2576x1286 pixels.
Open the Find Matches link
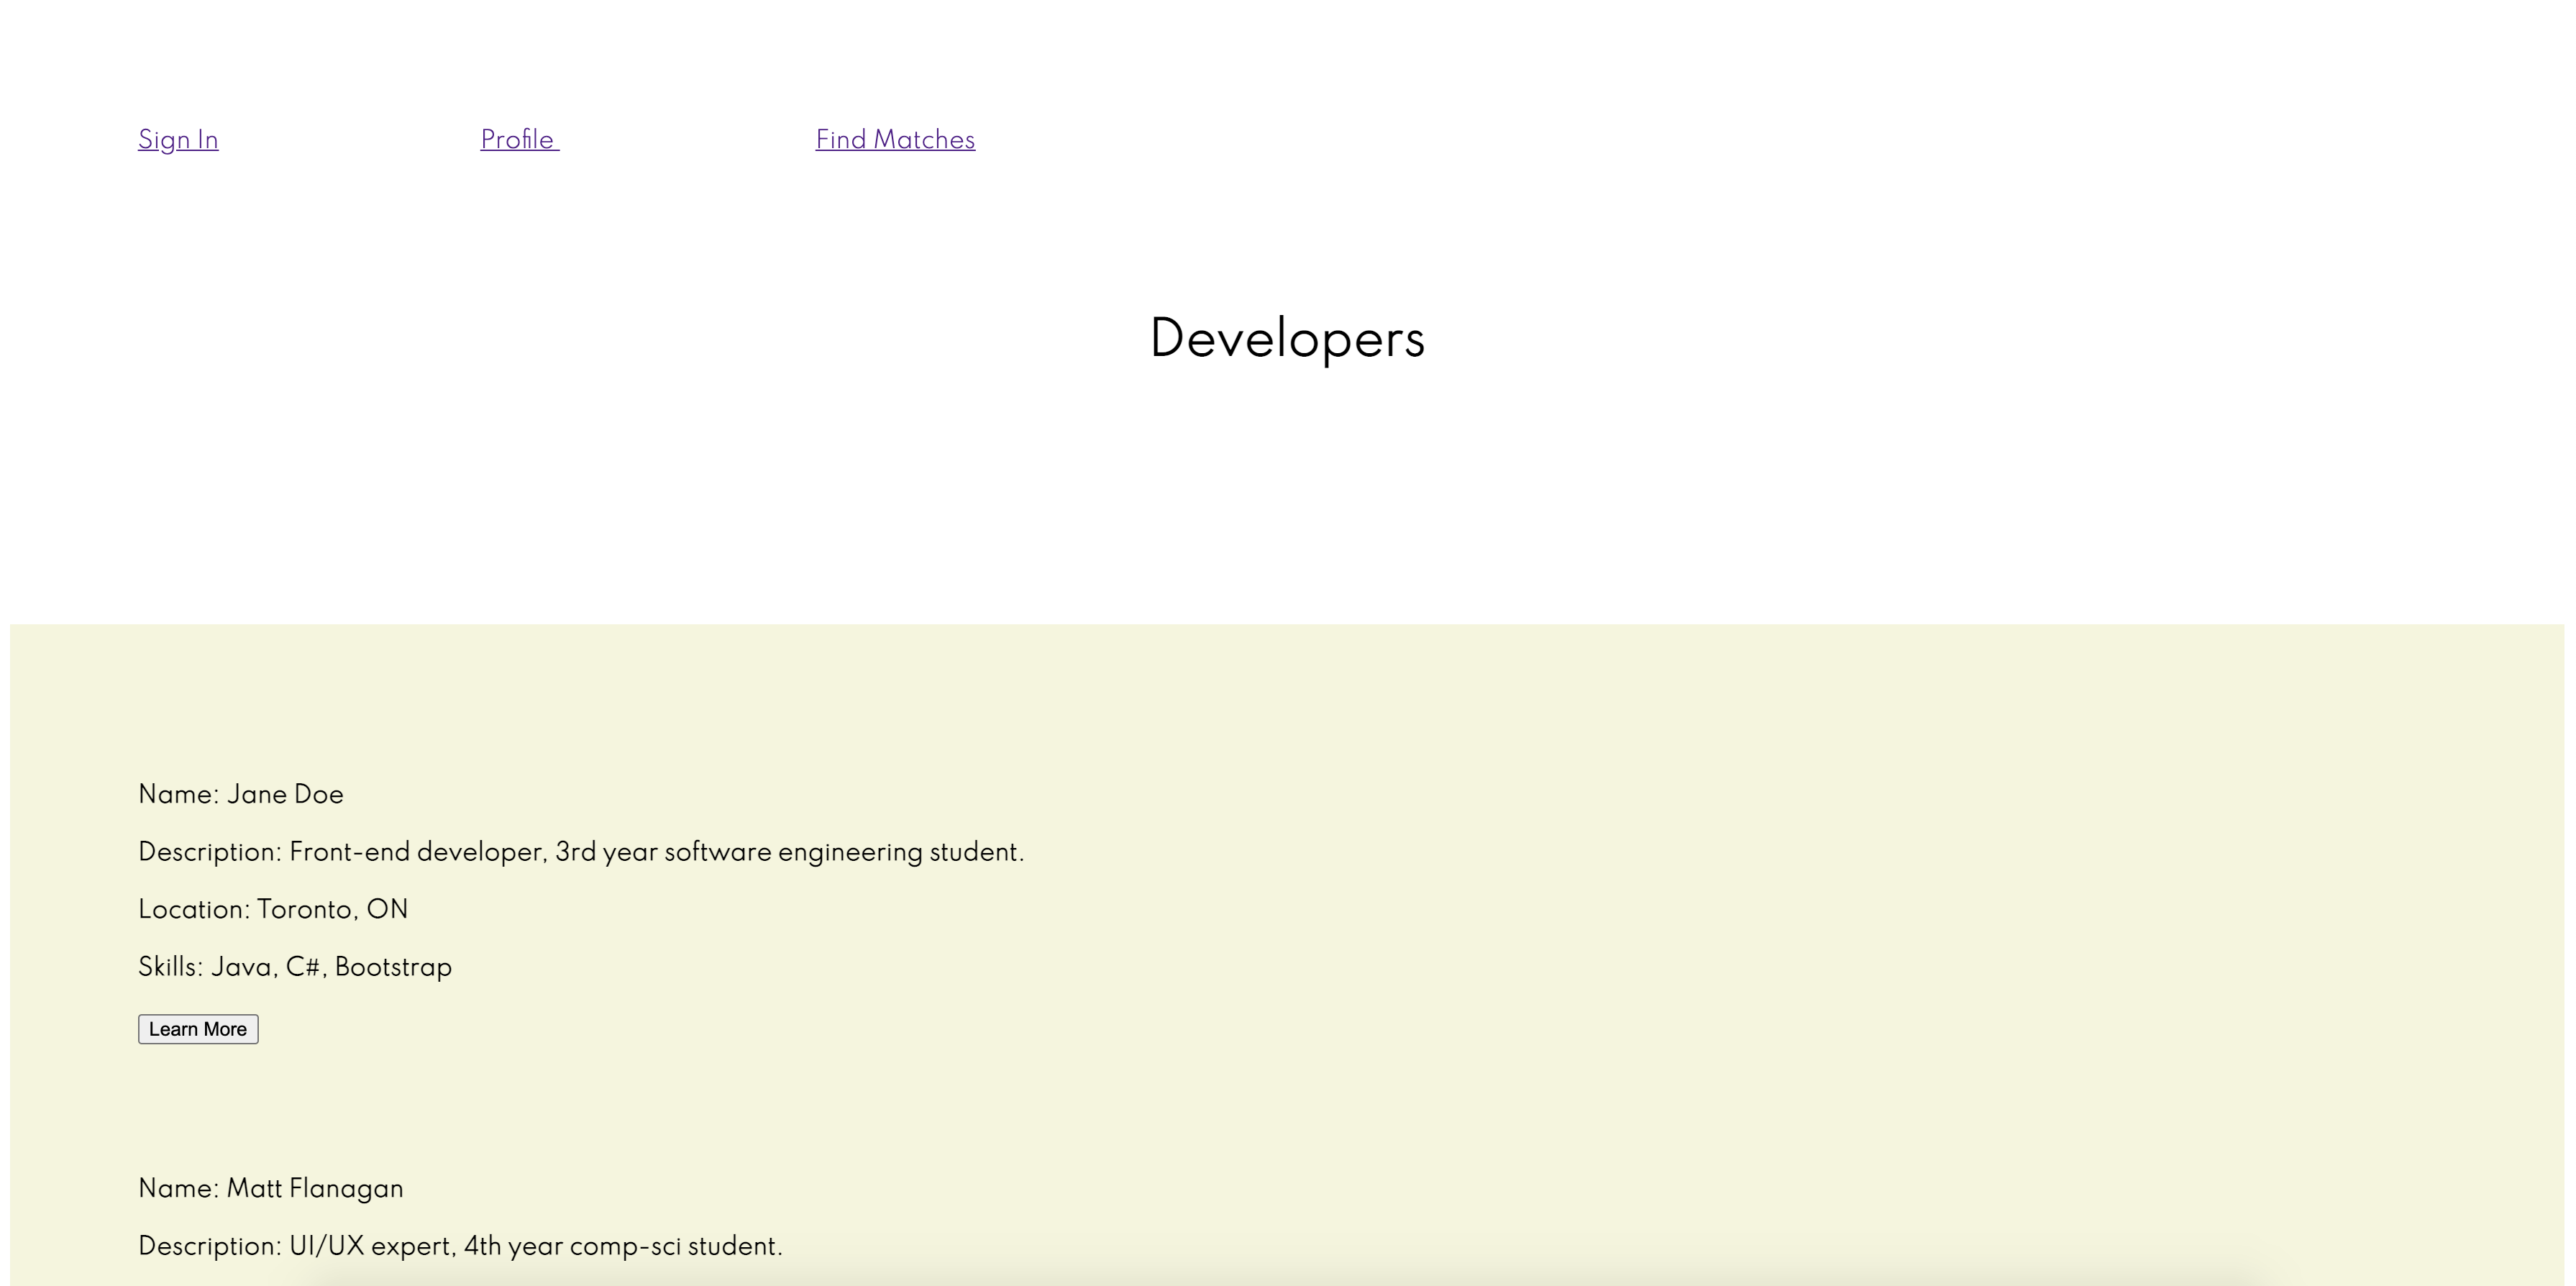895,140
